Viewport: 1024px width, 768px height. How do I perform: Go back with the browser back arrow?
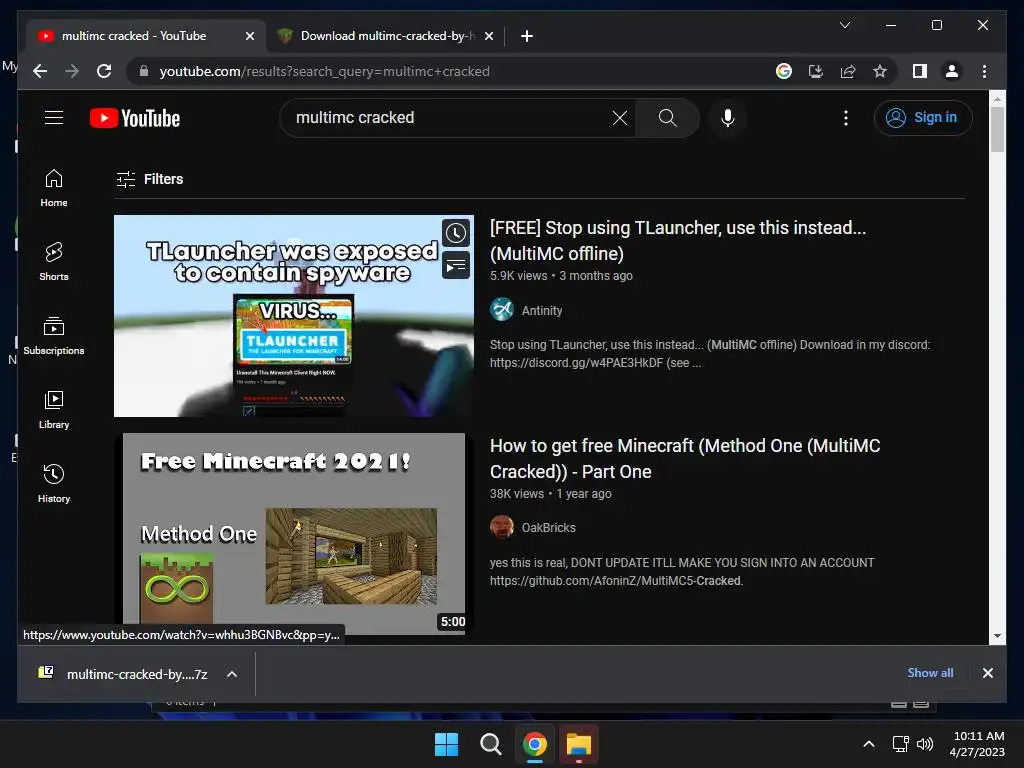point(40,71)
